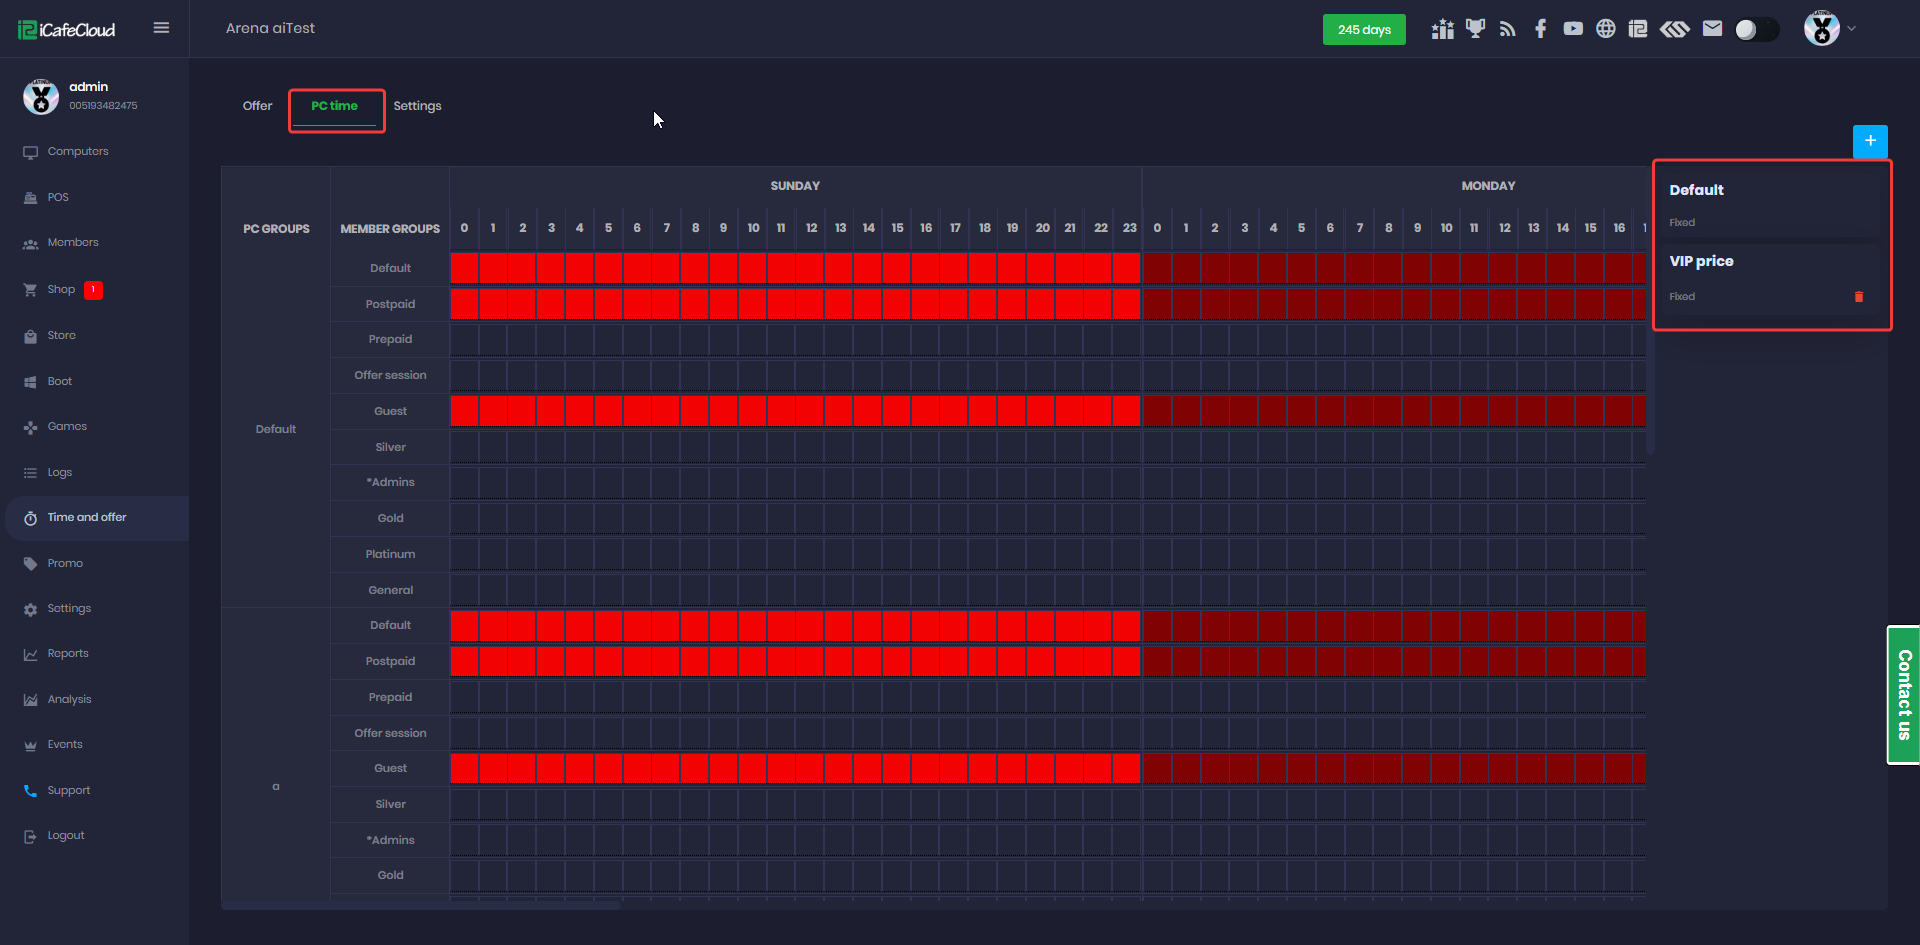Screen dimensions: 1920x945
Task: Click the 245 days license button
Action: click(x=1363, y=30)
